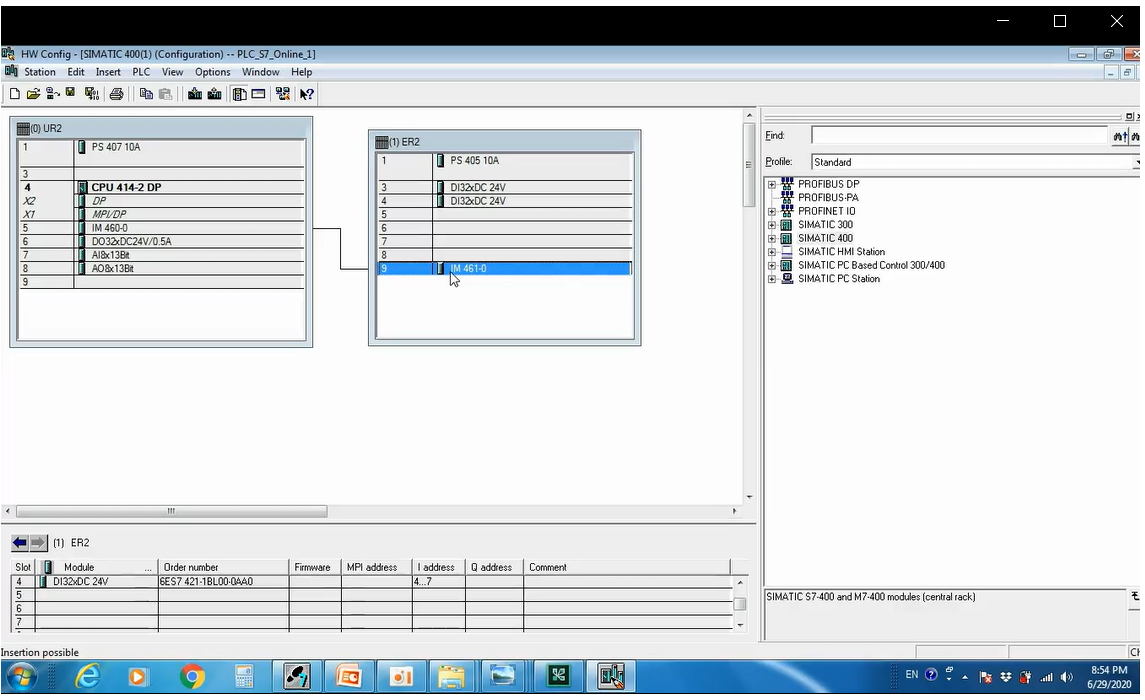Click the back arrow above slot table
The image size is (1145, 700).
tap(20, 543)
